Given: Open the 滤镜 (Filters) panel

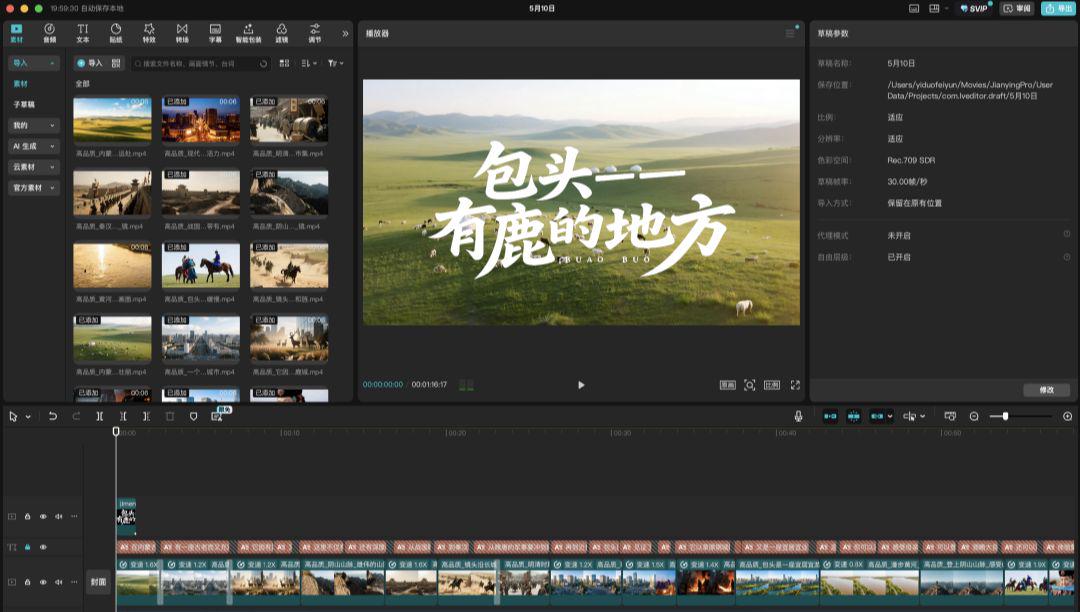Looking at the screenshot, I should point(282,33).
